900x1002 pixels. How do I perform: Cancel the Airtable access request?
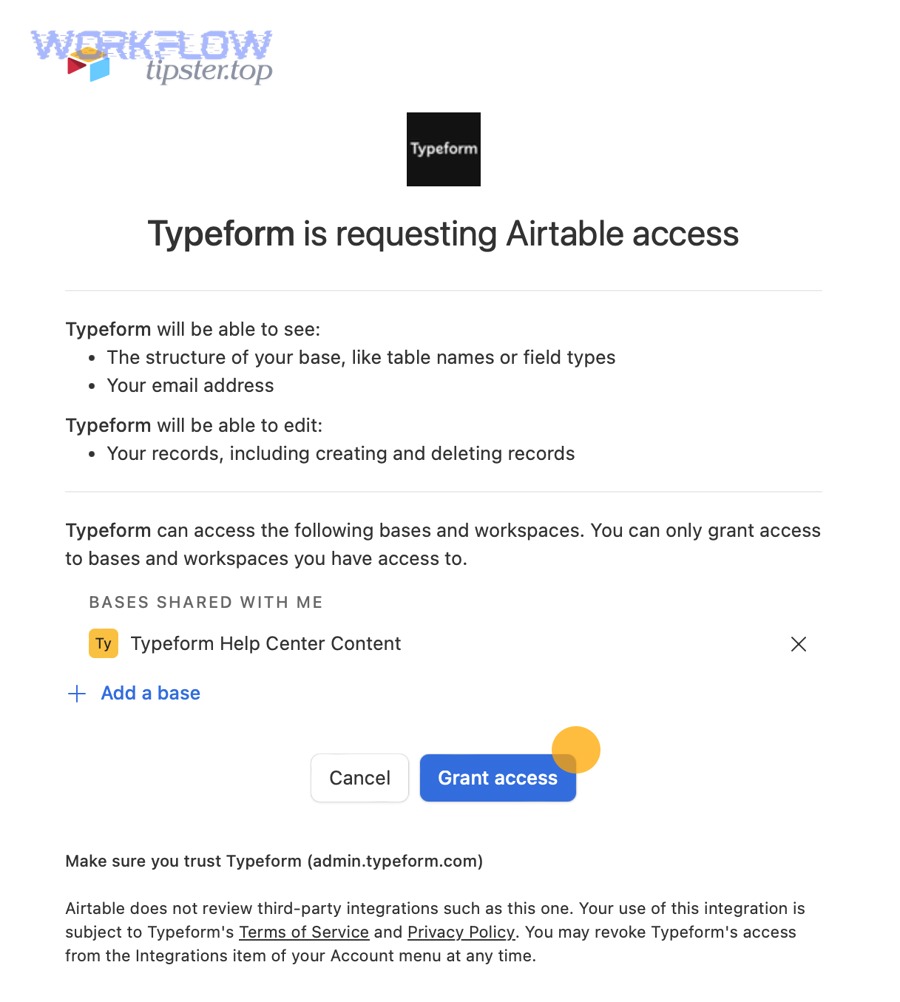359,778
